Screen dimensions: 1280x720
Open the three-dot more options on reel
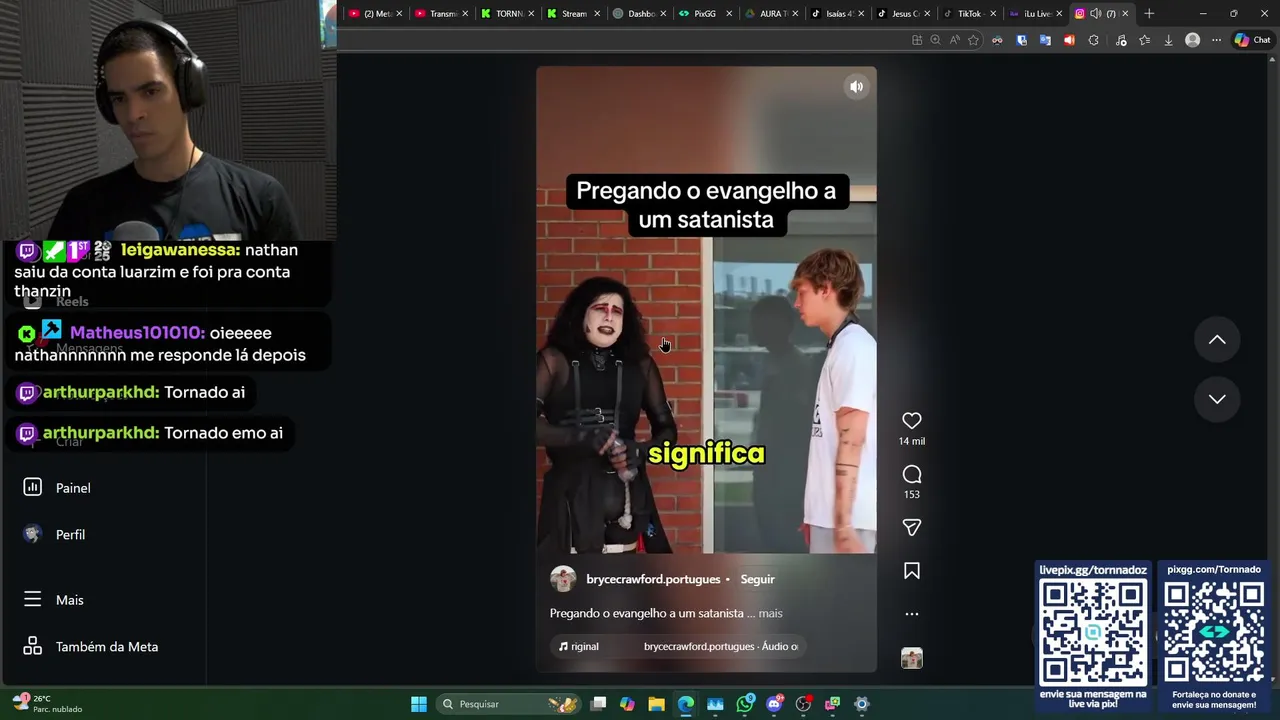pos(911,614)
